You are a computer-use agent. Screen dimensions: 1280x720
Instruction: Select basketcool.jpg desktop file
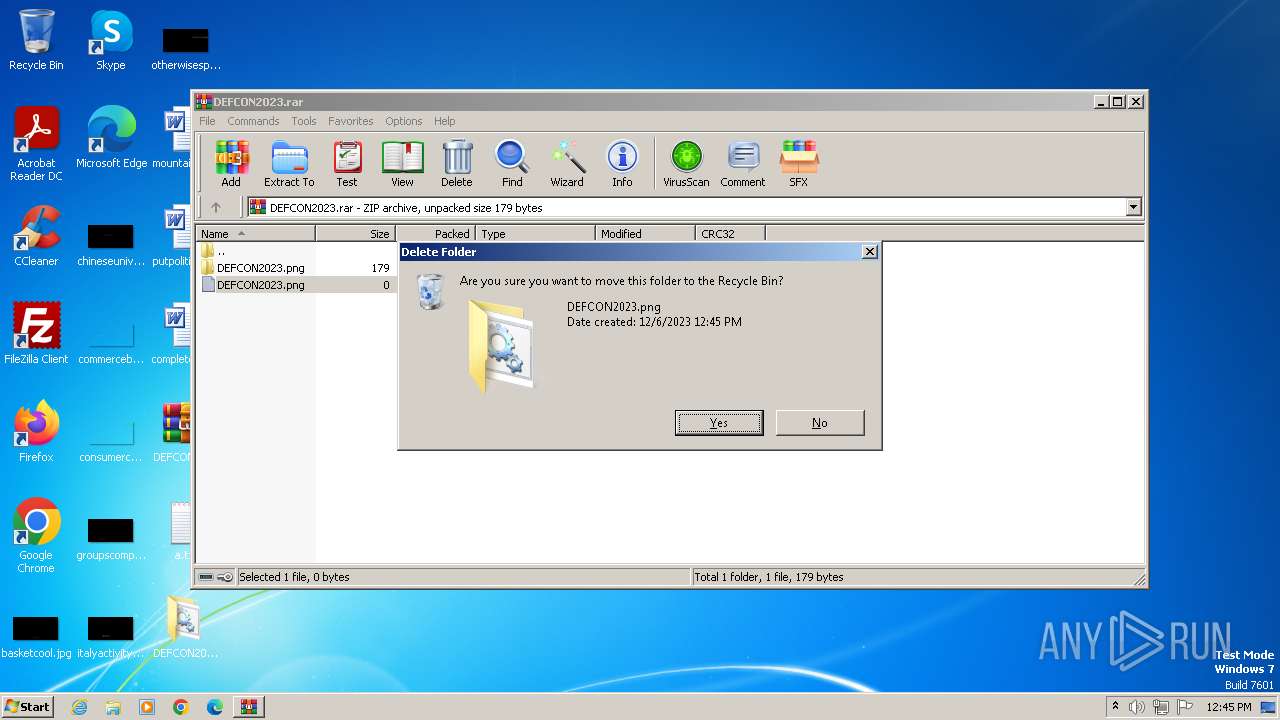coord(36,636)
